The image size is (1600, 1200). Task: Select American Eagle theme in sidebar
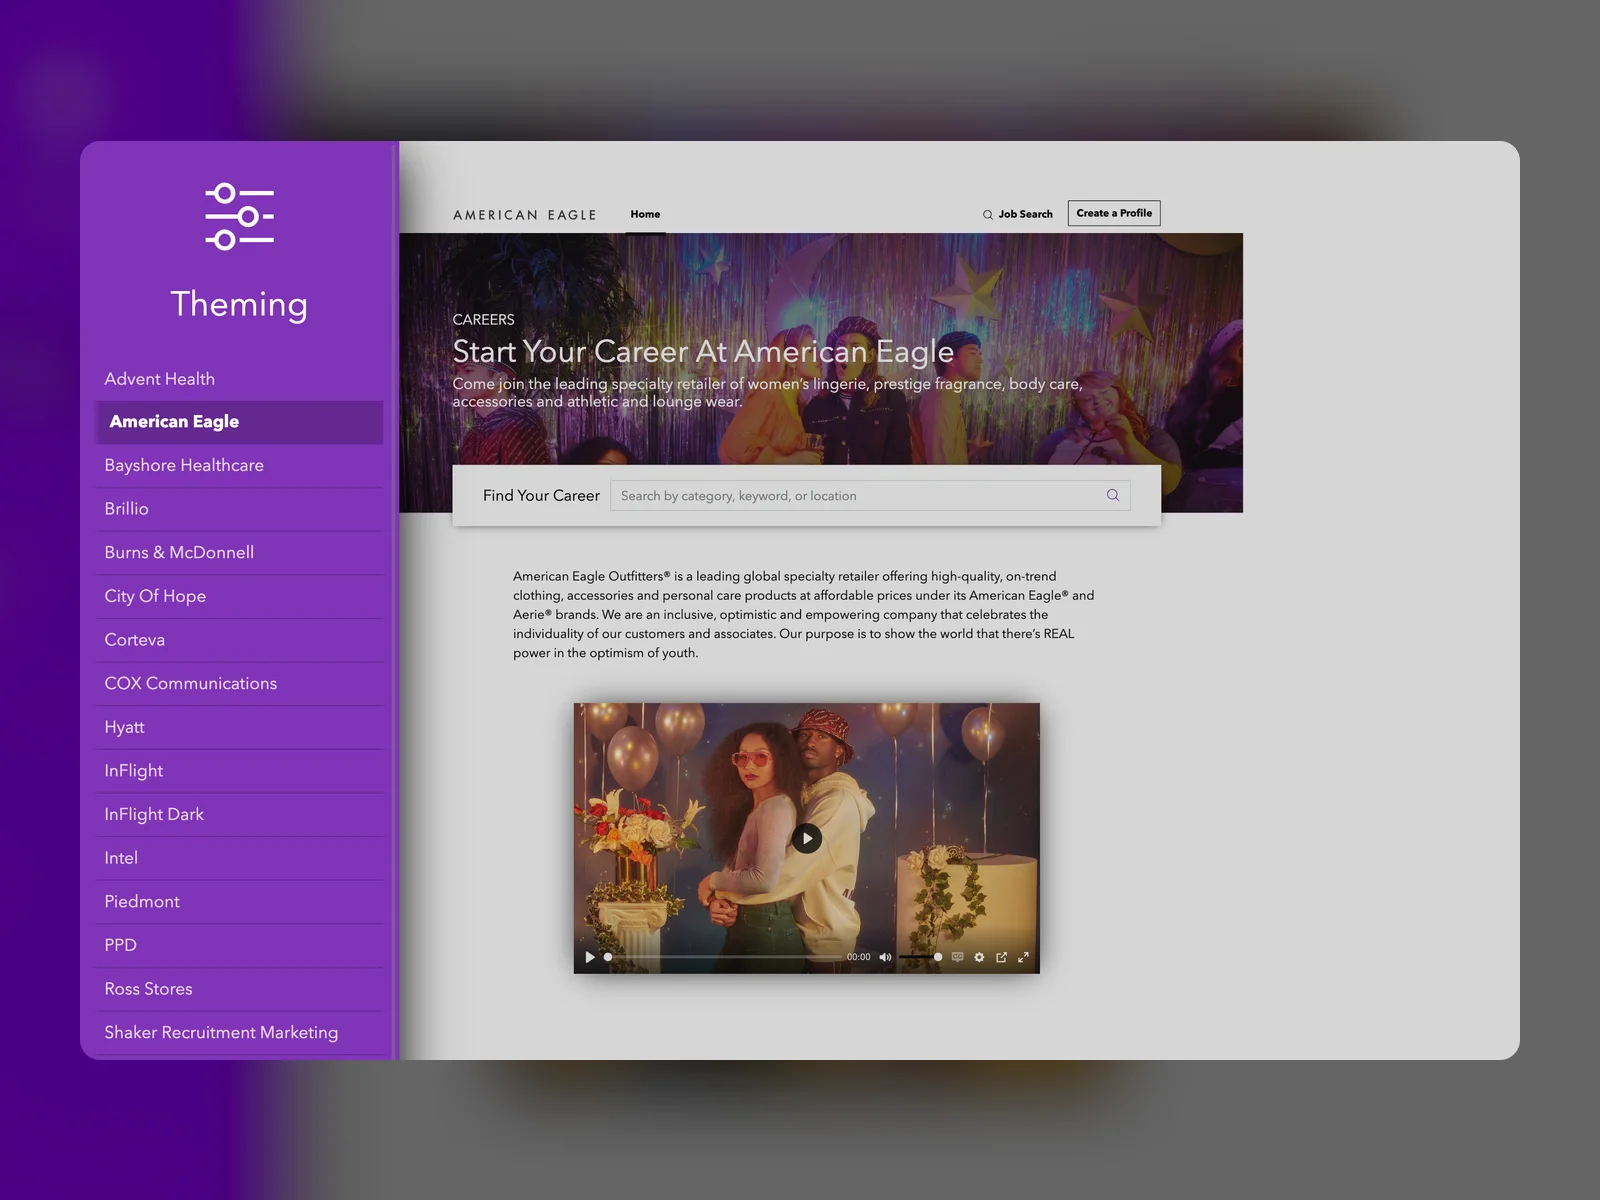click(239, 422)
